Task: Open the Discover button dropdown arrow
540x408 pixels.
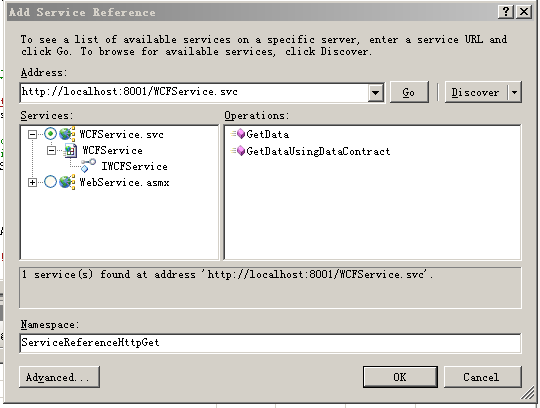Action: [515, 92]
